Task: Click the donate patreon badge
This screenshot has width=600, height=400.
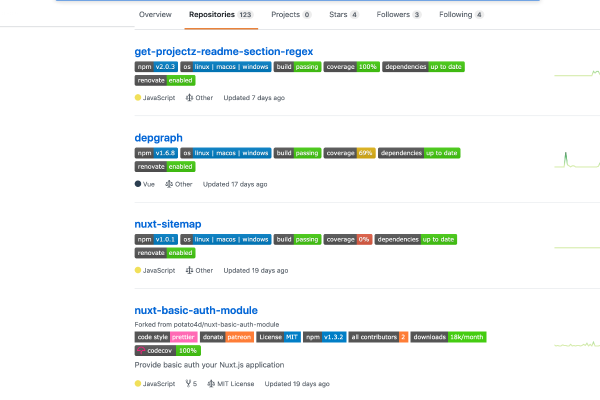Action: tap(227, 337)
